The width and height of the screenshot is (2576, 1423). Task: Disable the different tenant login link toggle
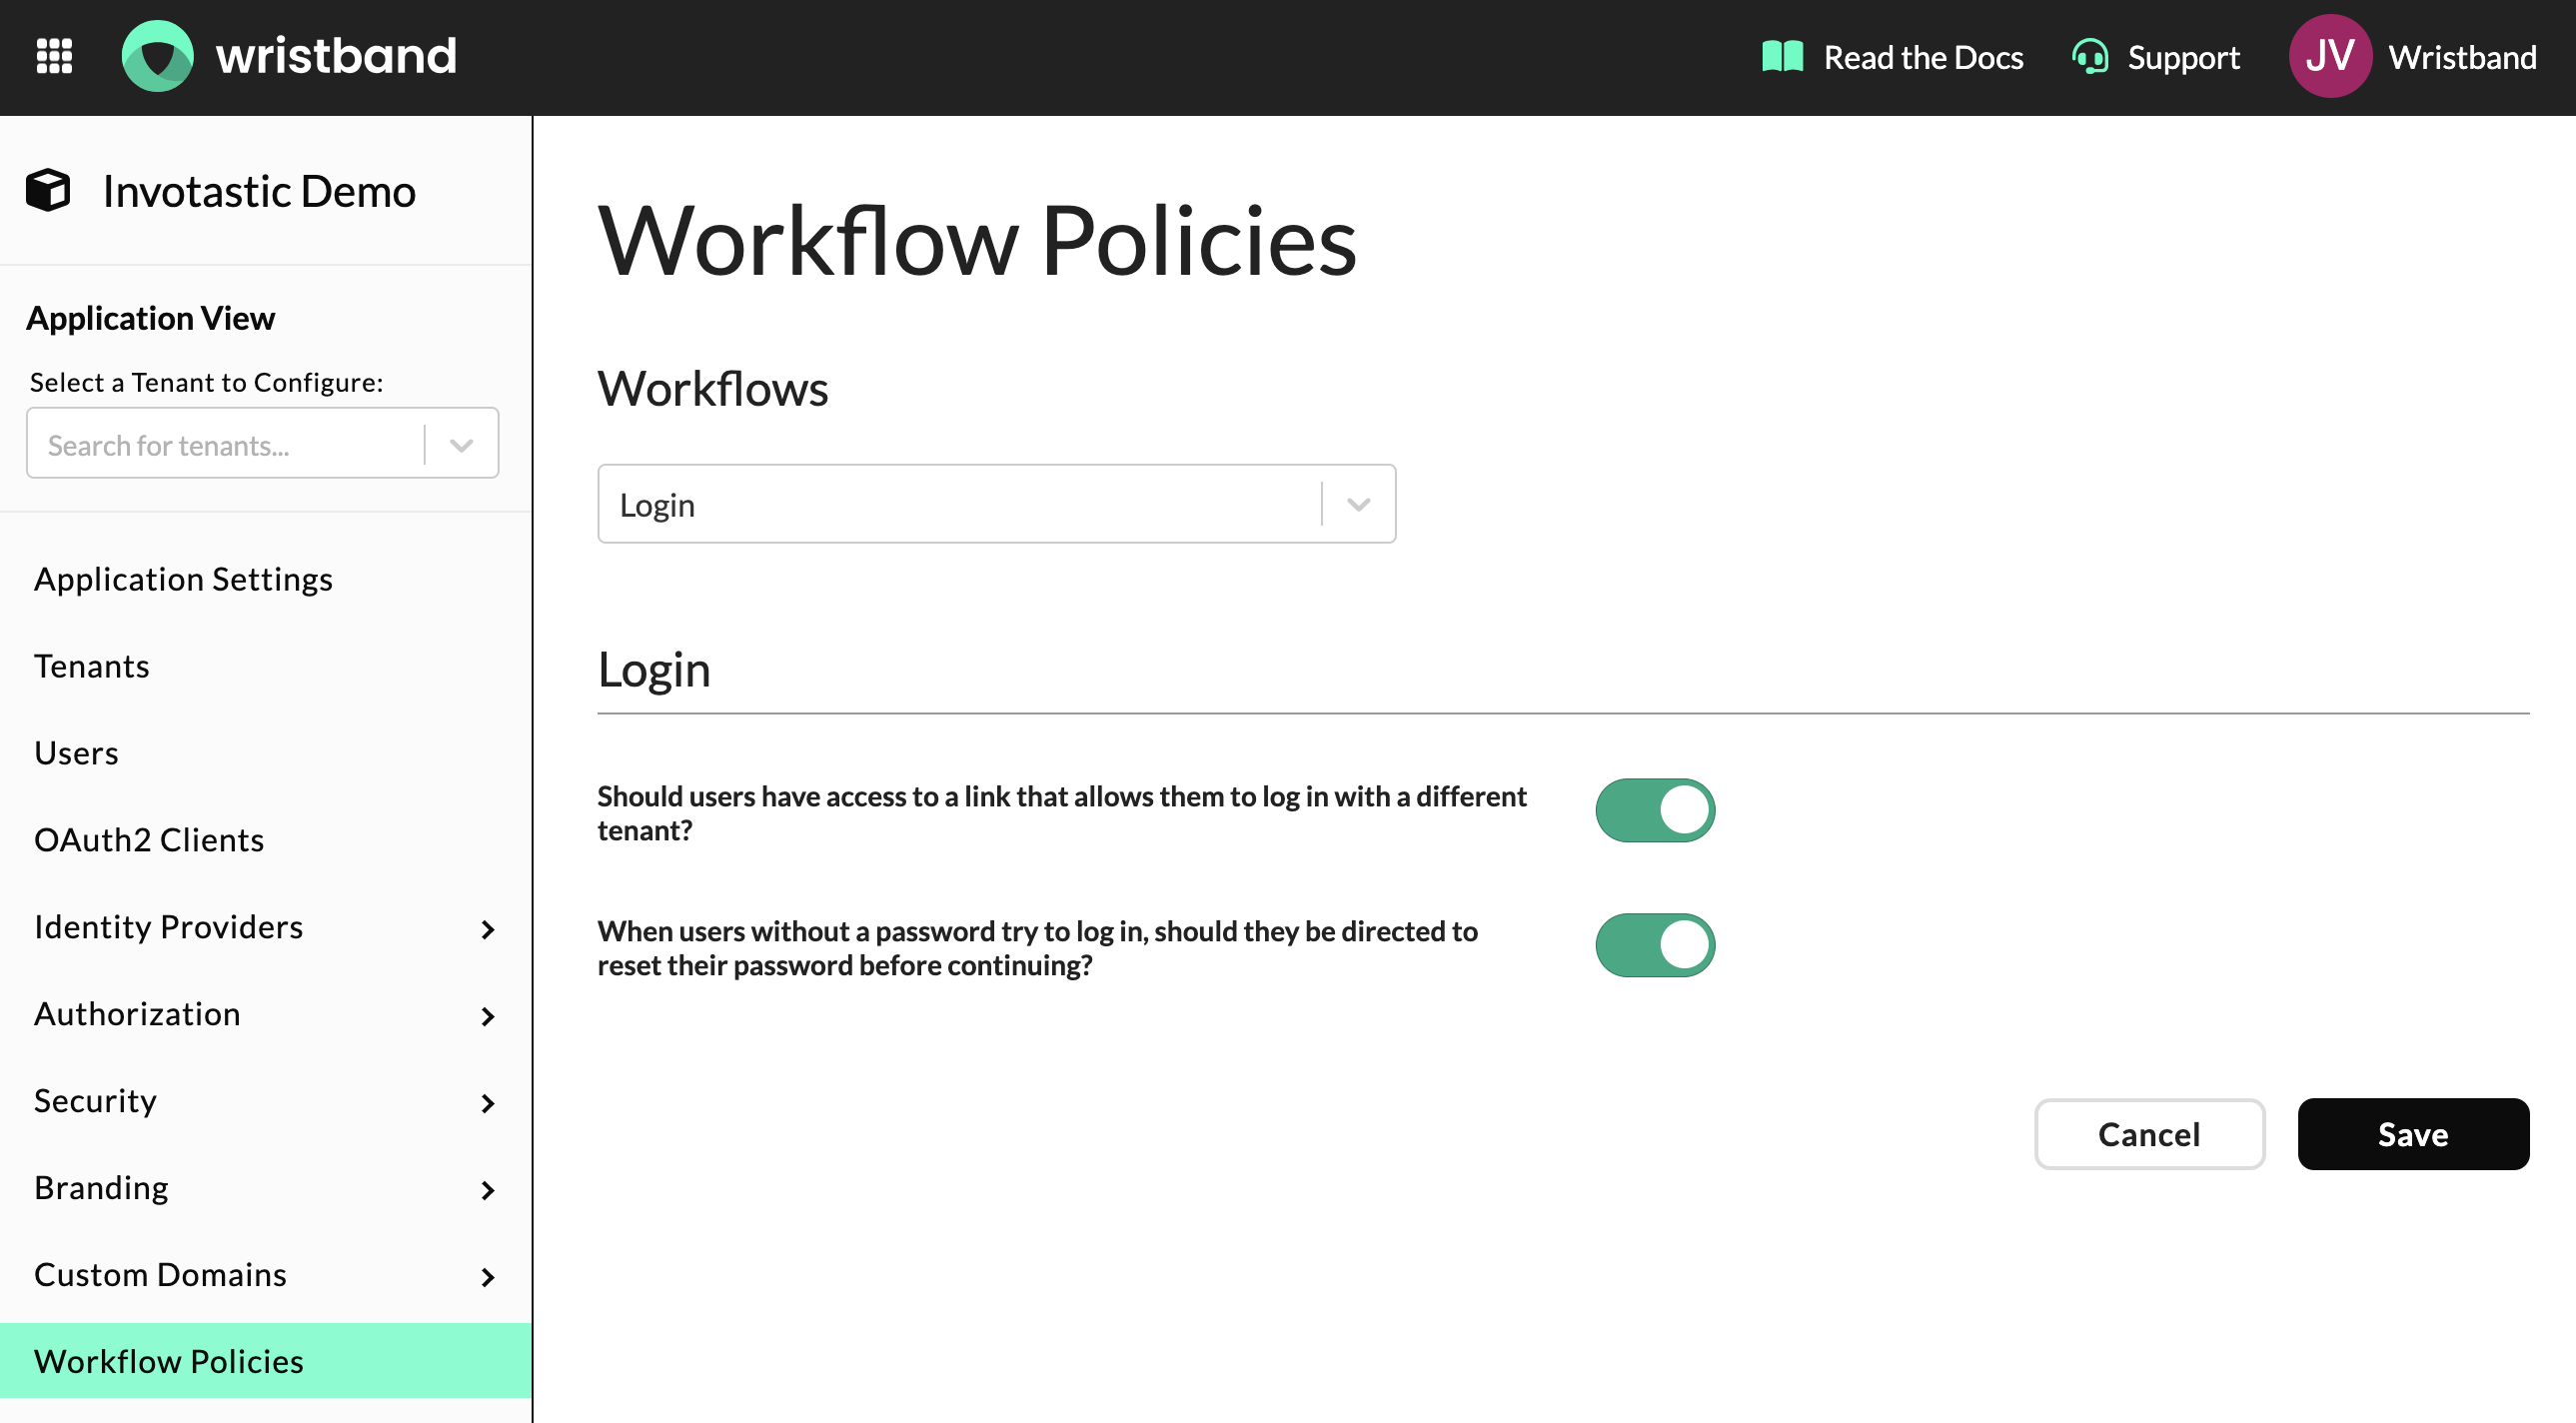[1654, 810]
